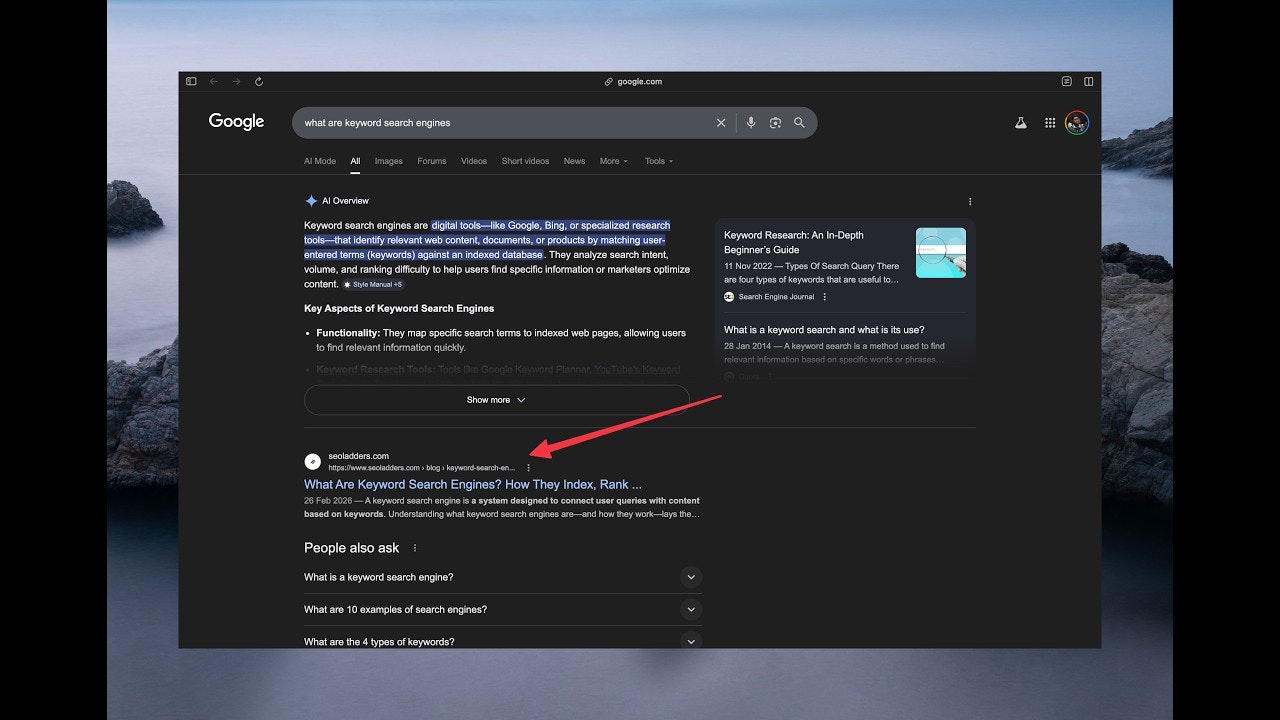Expand What are 10 examples of search engines?
Screen dimensions: 1280x720
503,609
